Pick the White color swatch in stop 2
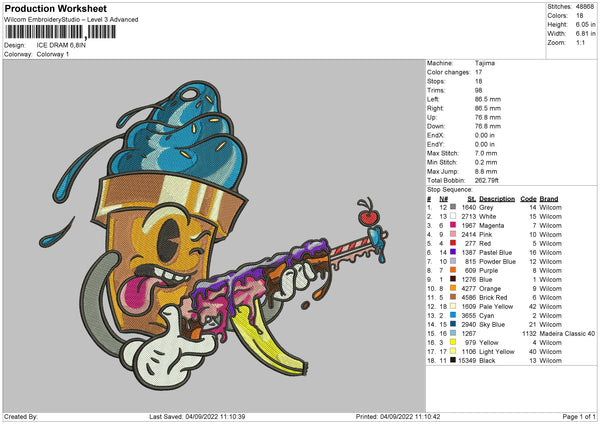 pyautogui.click(x=453, y=216)
